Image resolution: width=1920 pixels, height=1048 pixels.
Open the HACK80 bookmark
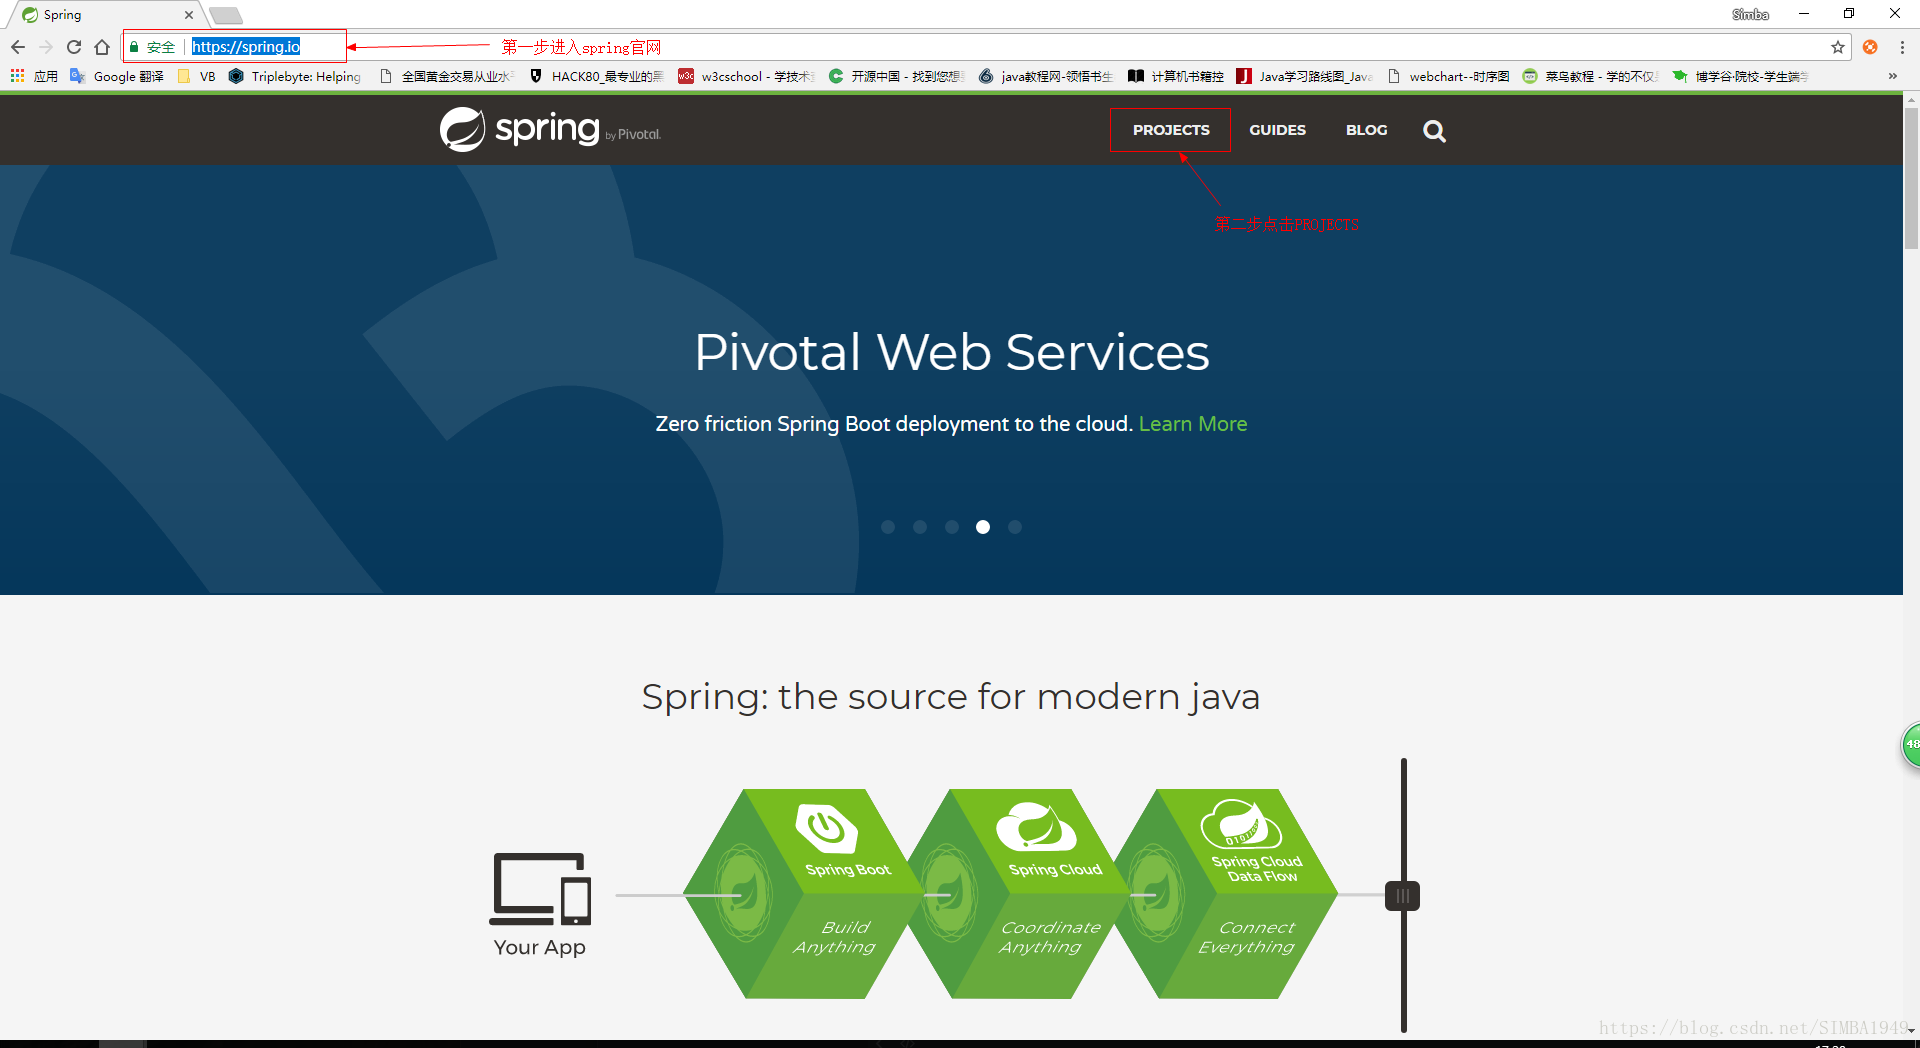click(x=596, y=76)
